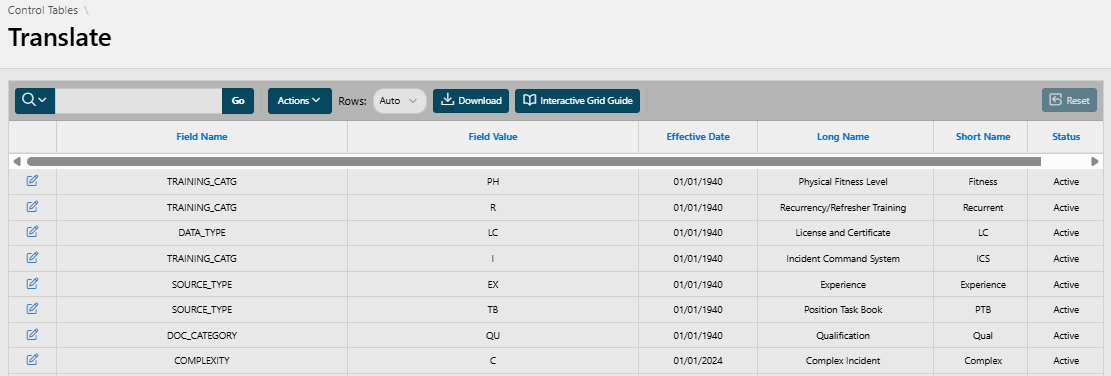Select the 'Physical Fitness Level' cell
This screenshot has width=1111, height=376.
pyautogui.click(x=845, y=182)
